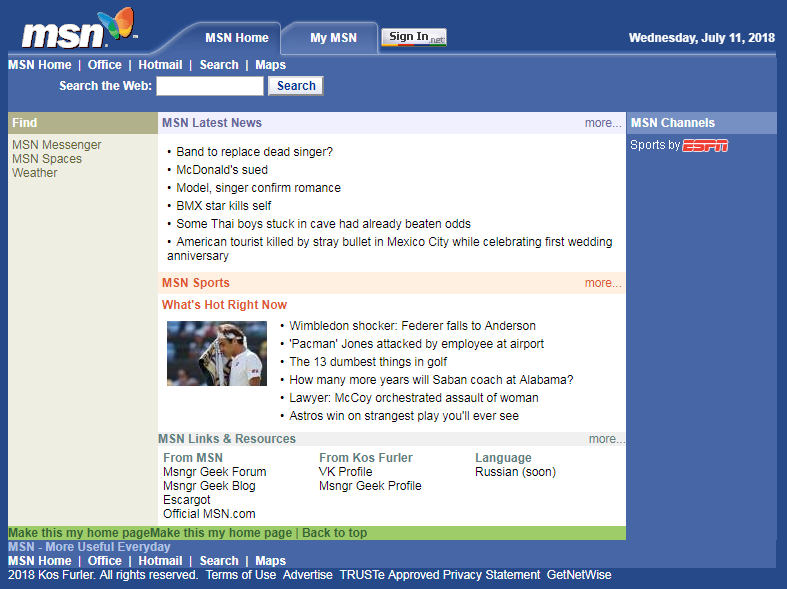Open Maps link in top navigation
Screen dimensions: 787x589
271,65
